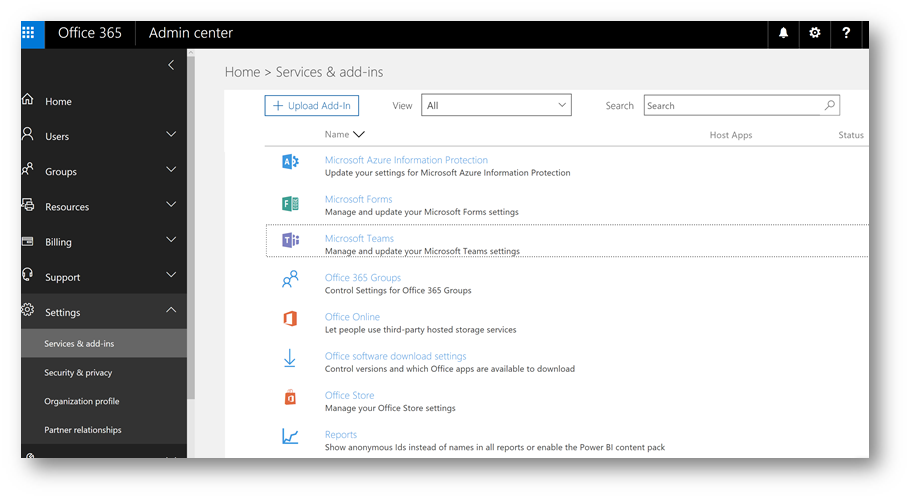The width and height of the screenshot is (911, 500).
Task: Expand the Billing menu chevron
Action: tap(171, 240)
